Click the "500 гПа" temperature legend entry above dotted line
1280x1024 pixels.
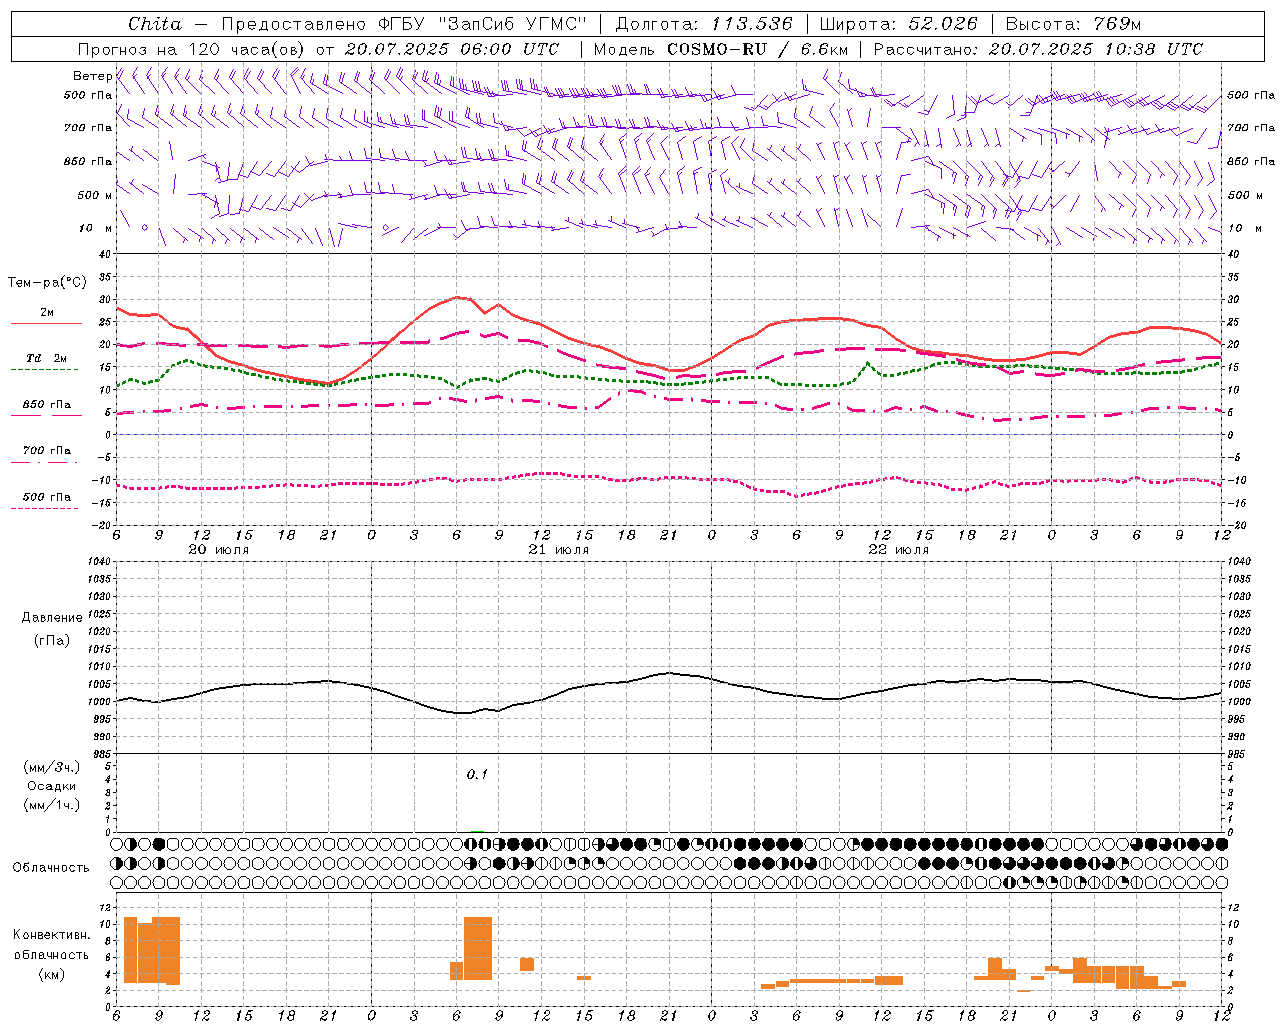click(x=46, y=496)
